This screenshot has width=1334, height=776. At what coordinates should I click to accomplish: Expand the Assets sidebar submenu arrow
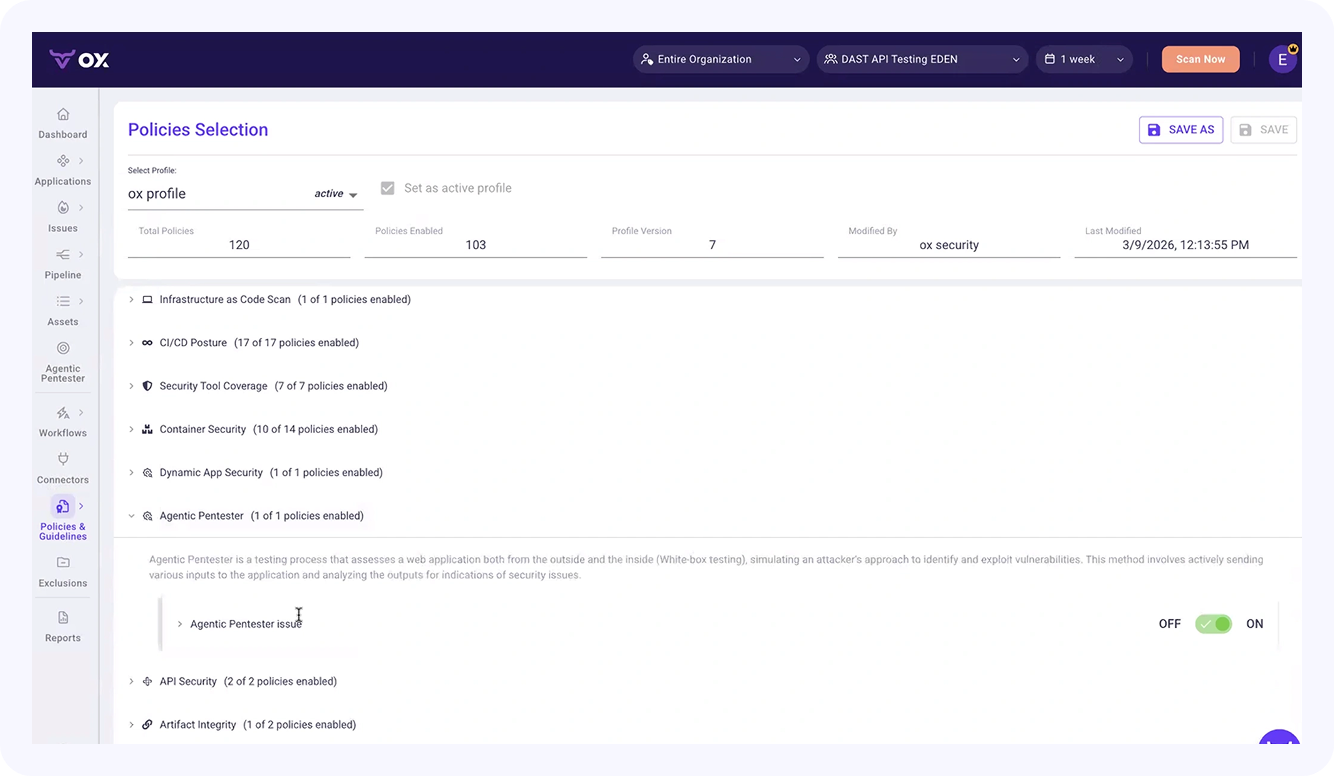pos(82,302)
